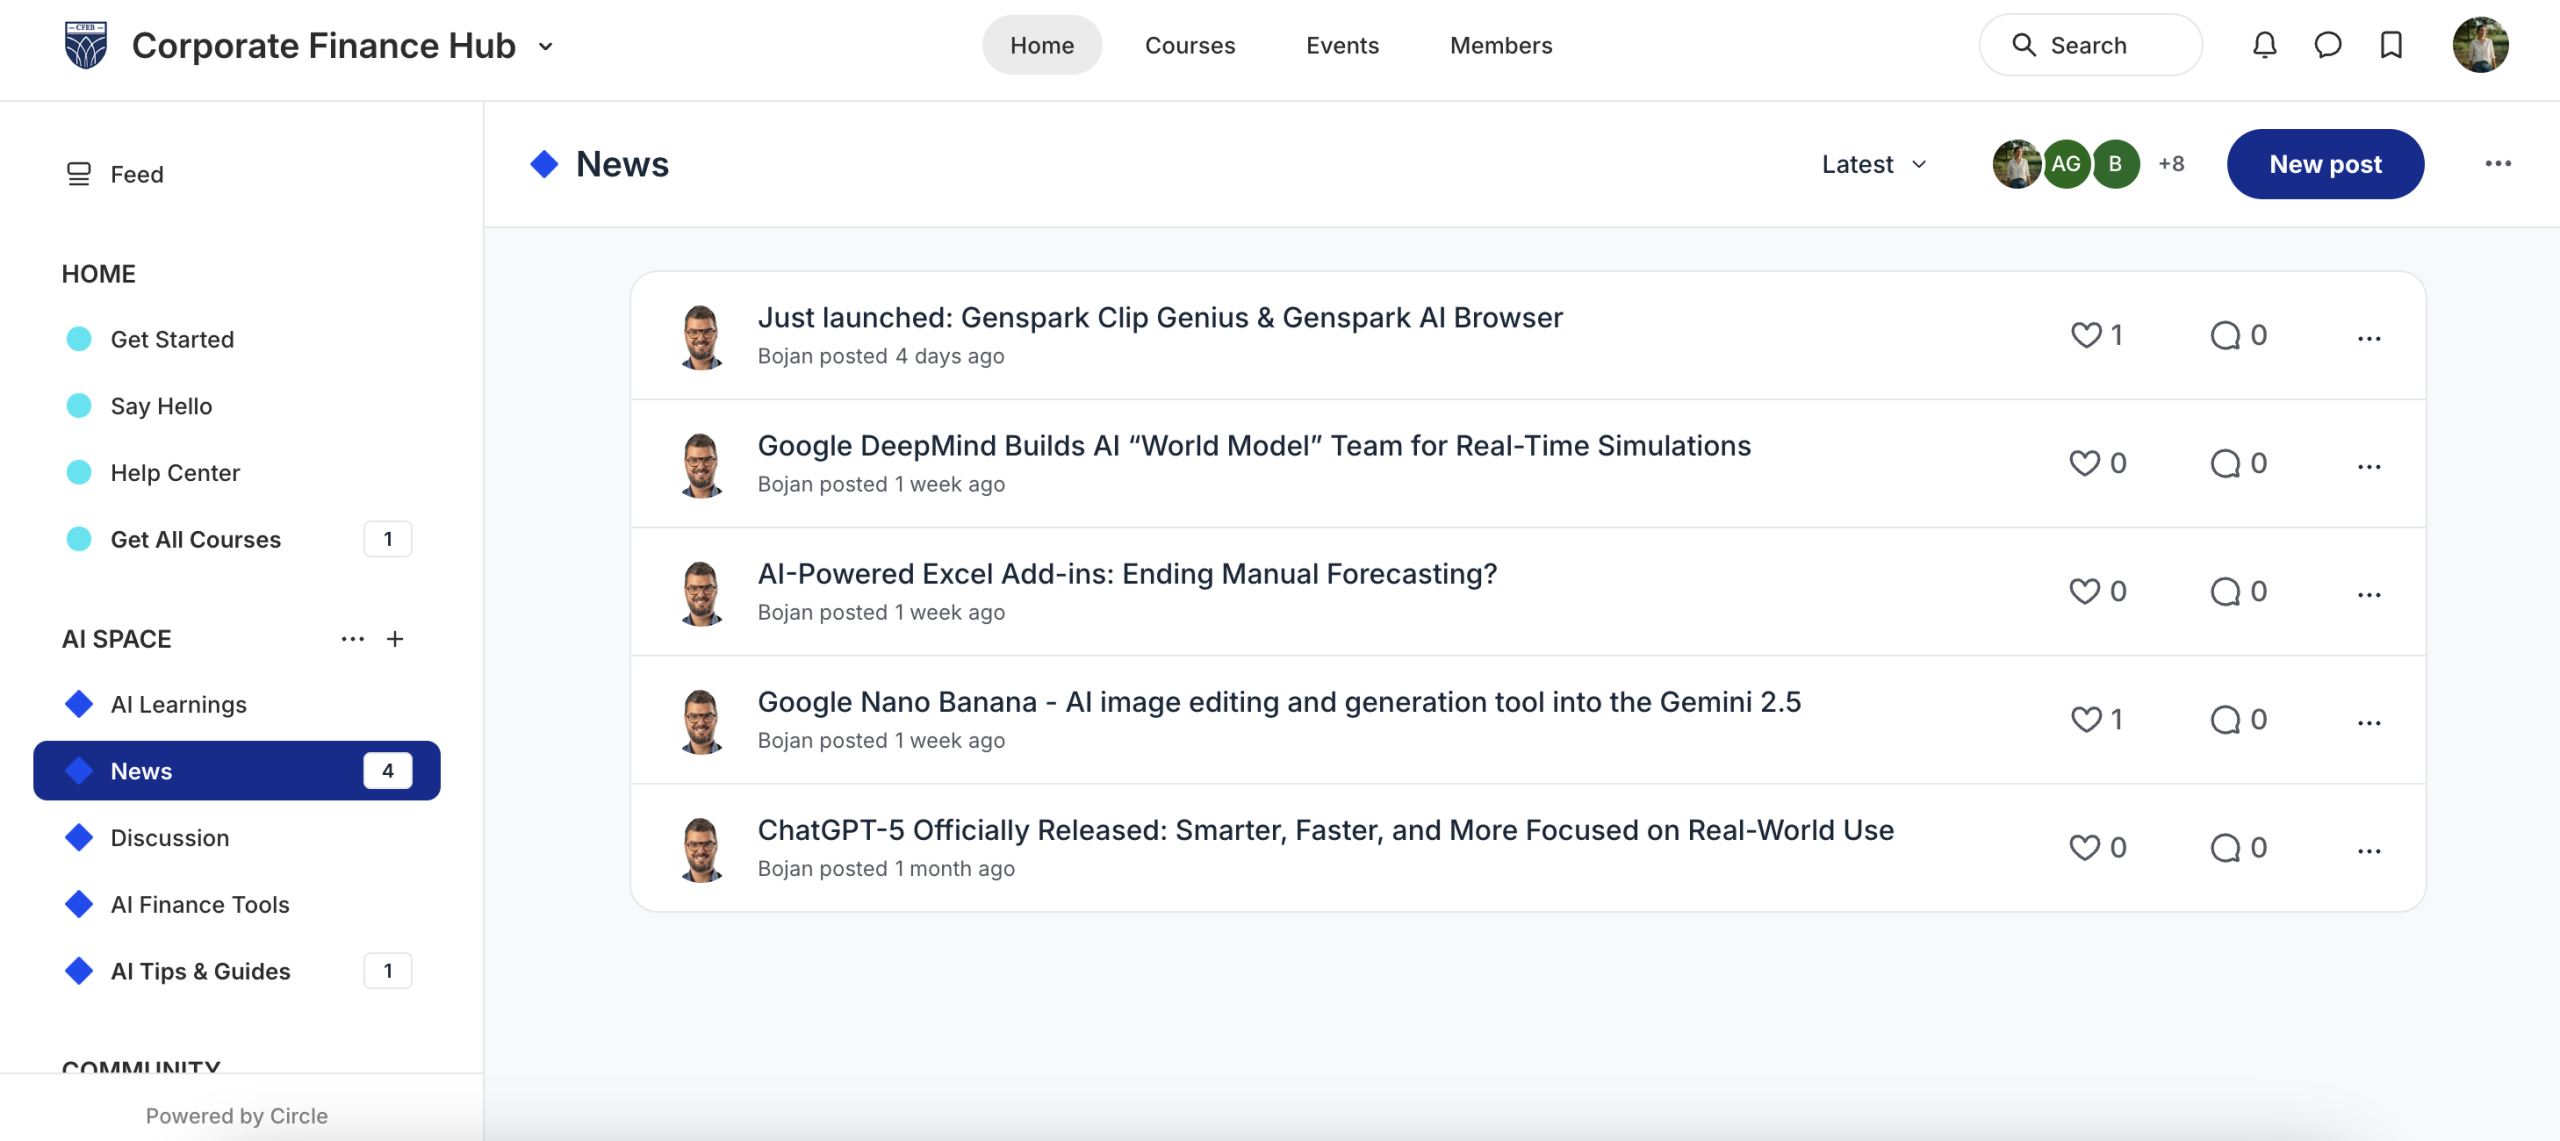The height and width of the screenshot is (1141, 2560).
Task: Click the New post button
Action: coord(2324,164)
